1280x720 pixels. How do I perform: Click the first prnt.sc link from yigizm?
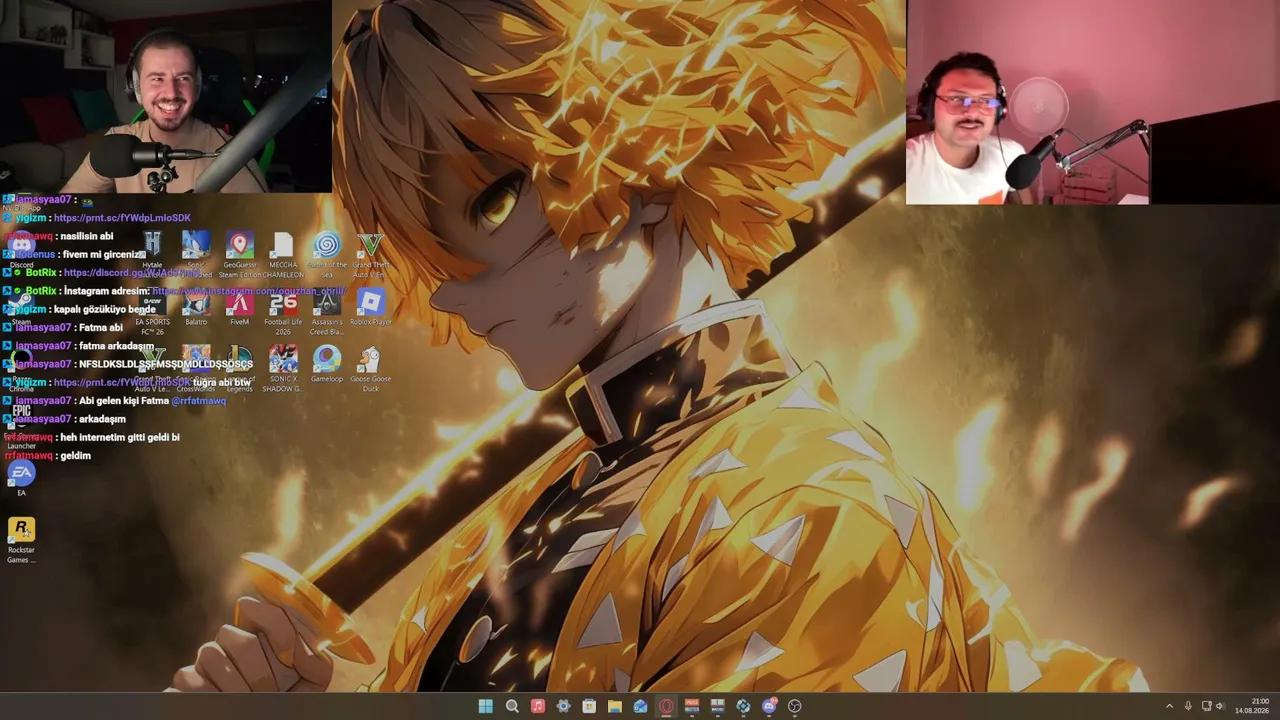tap(122, 218)
